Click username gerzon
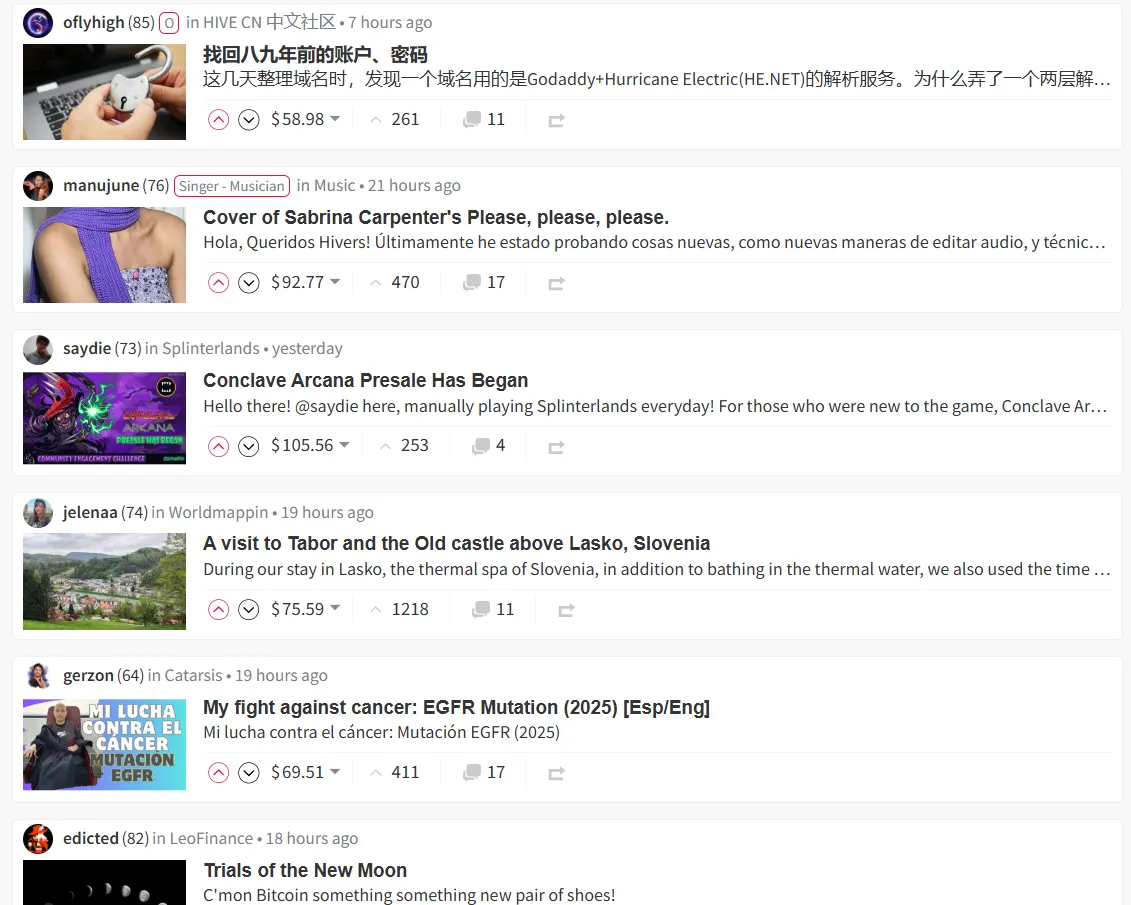Screen dimensions: 1131x905 88,675
